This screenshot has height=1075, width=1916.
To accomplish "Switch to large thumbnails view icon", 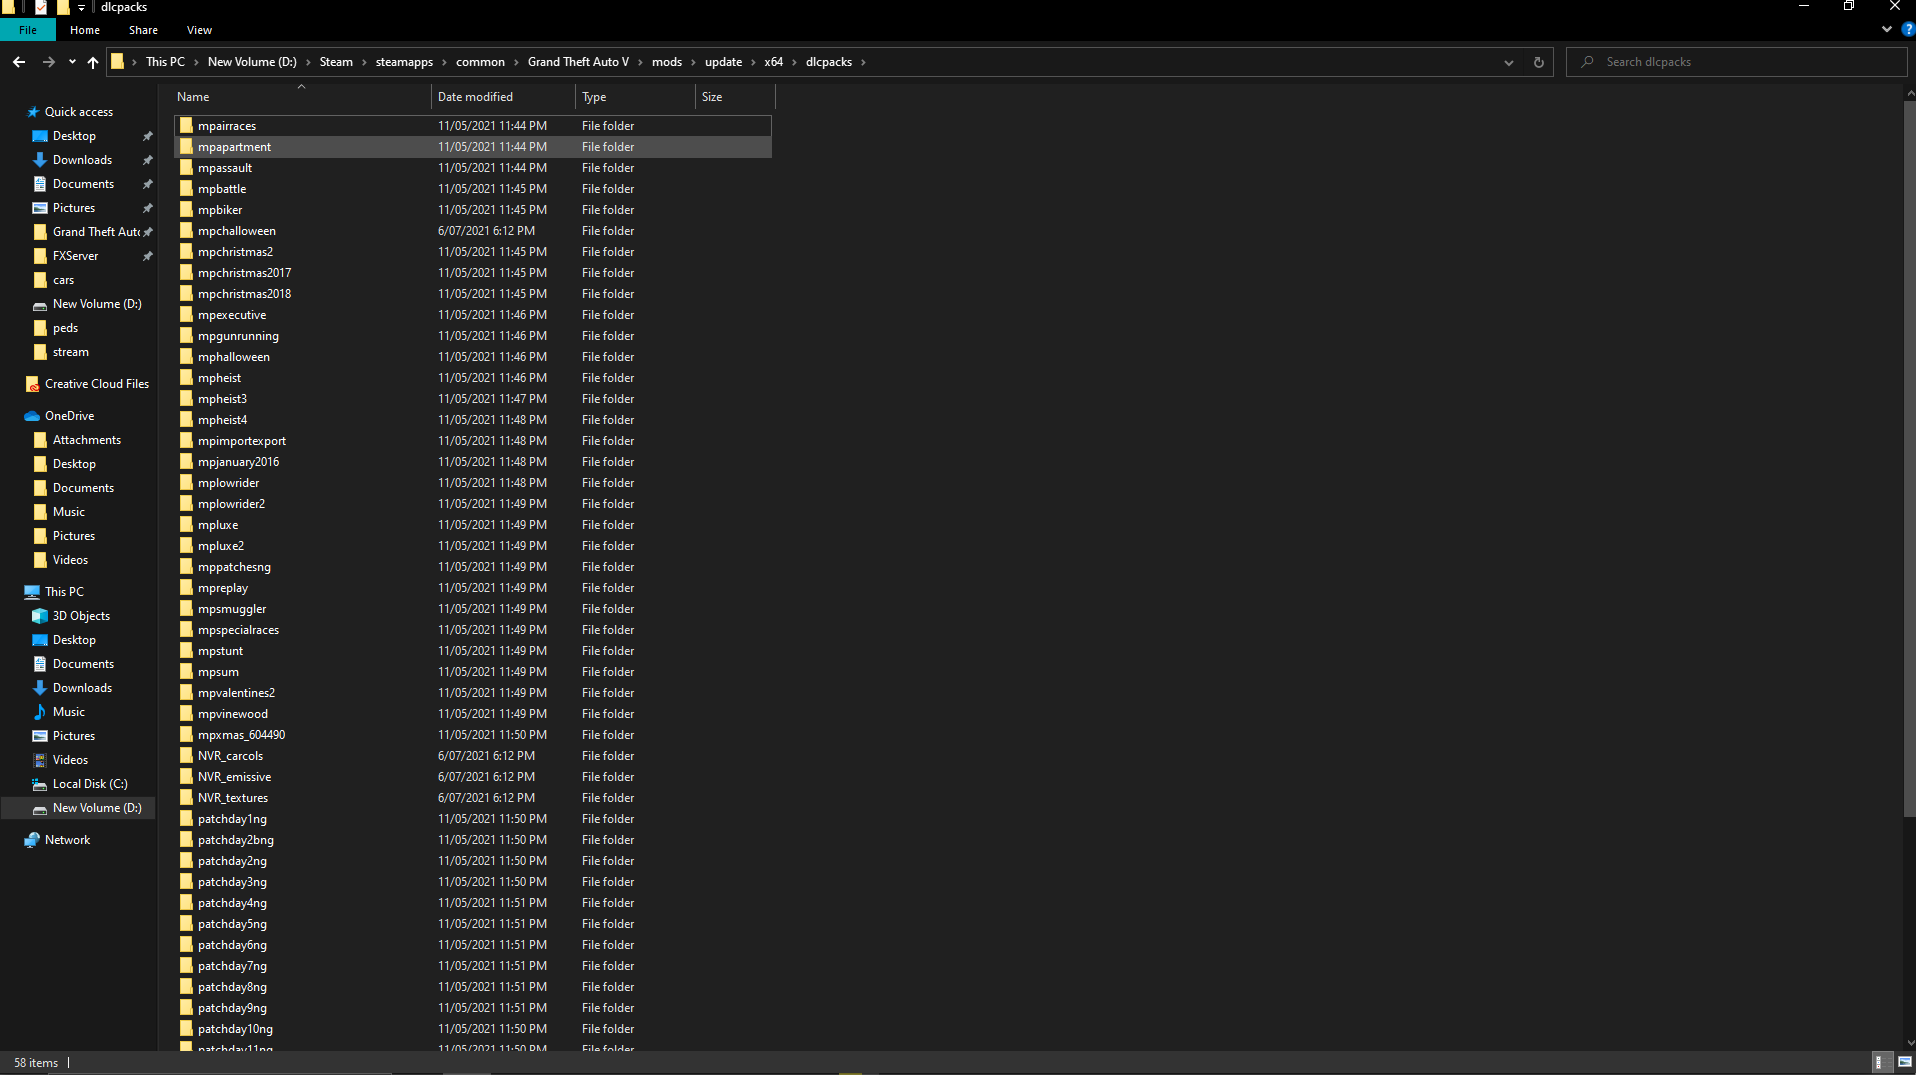I will pos(1904,1062).
